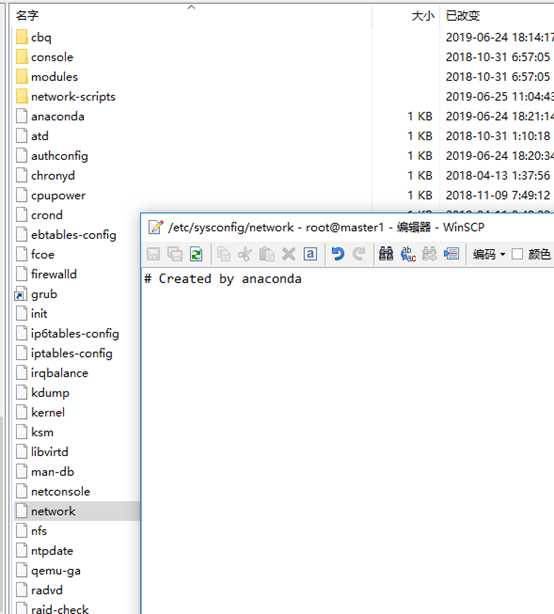Image resolution: width=554 pixels, height=614 pixels.
Task: Click the cbq folder icon
Action: [22, 37]
